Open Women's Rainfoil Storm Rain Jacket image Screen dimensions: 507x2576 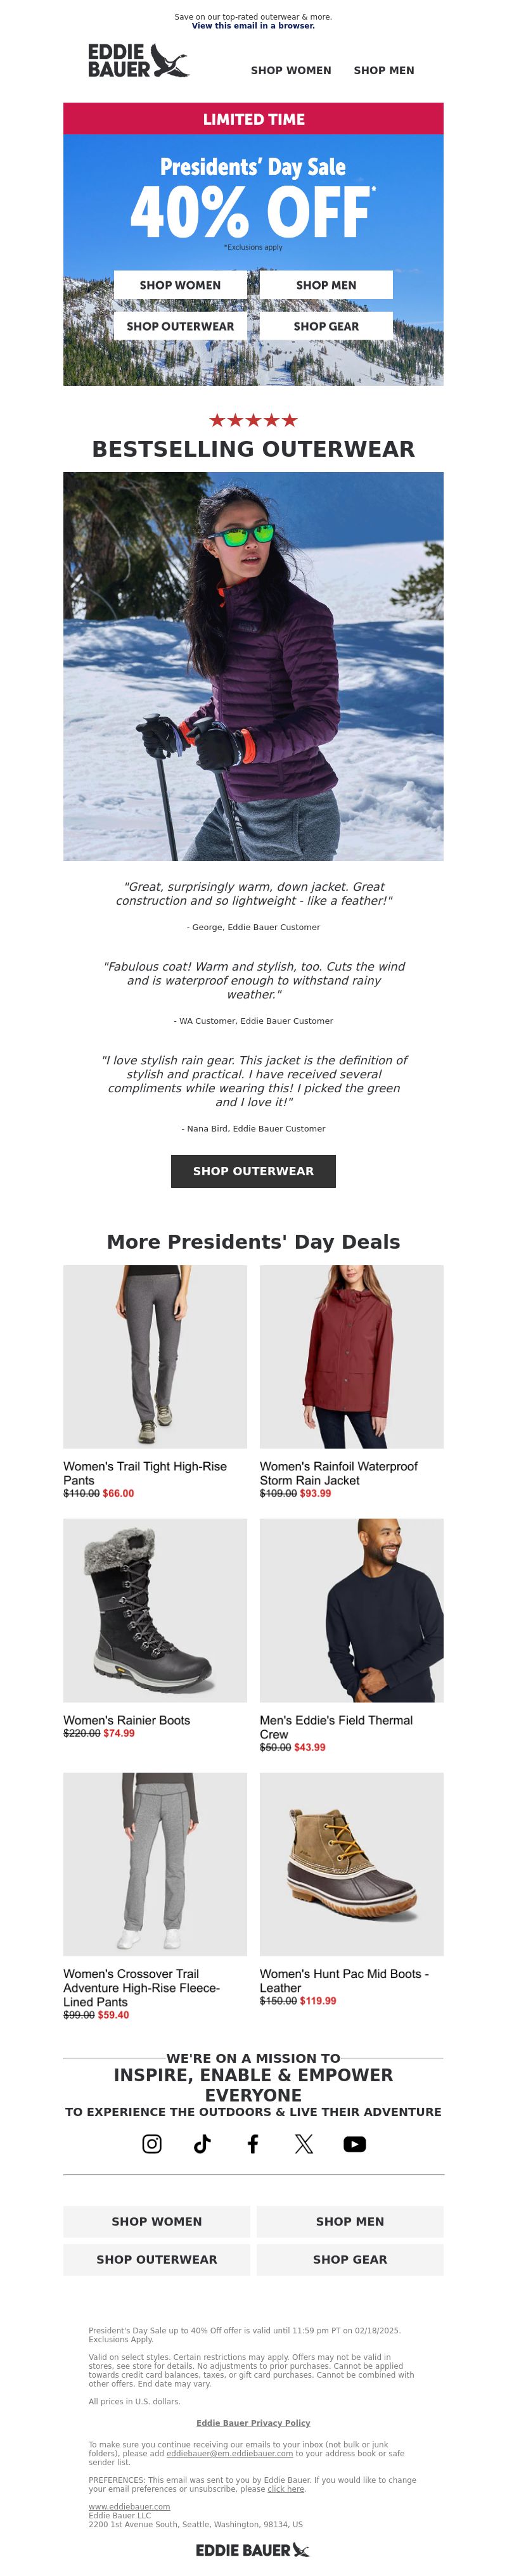coord(351,1356)
